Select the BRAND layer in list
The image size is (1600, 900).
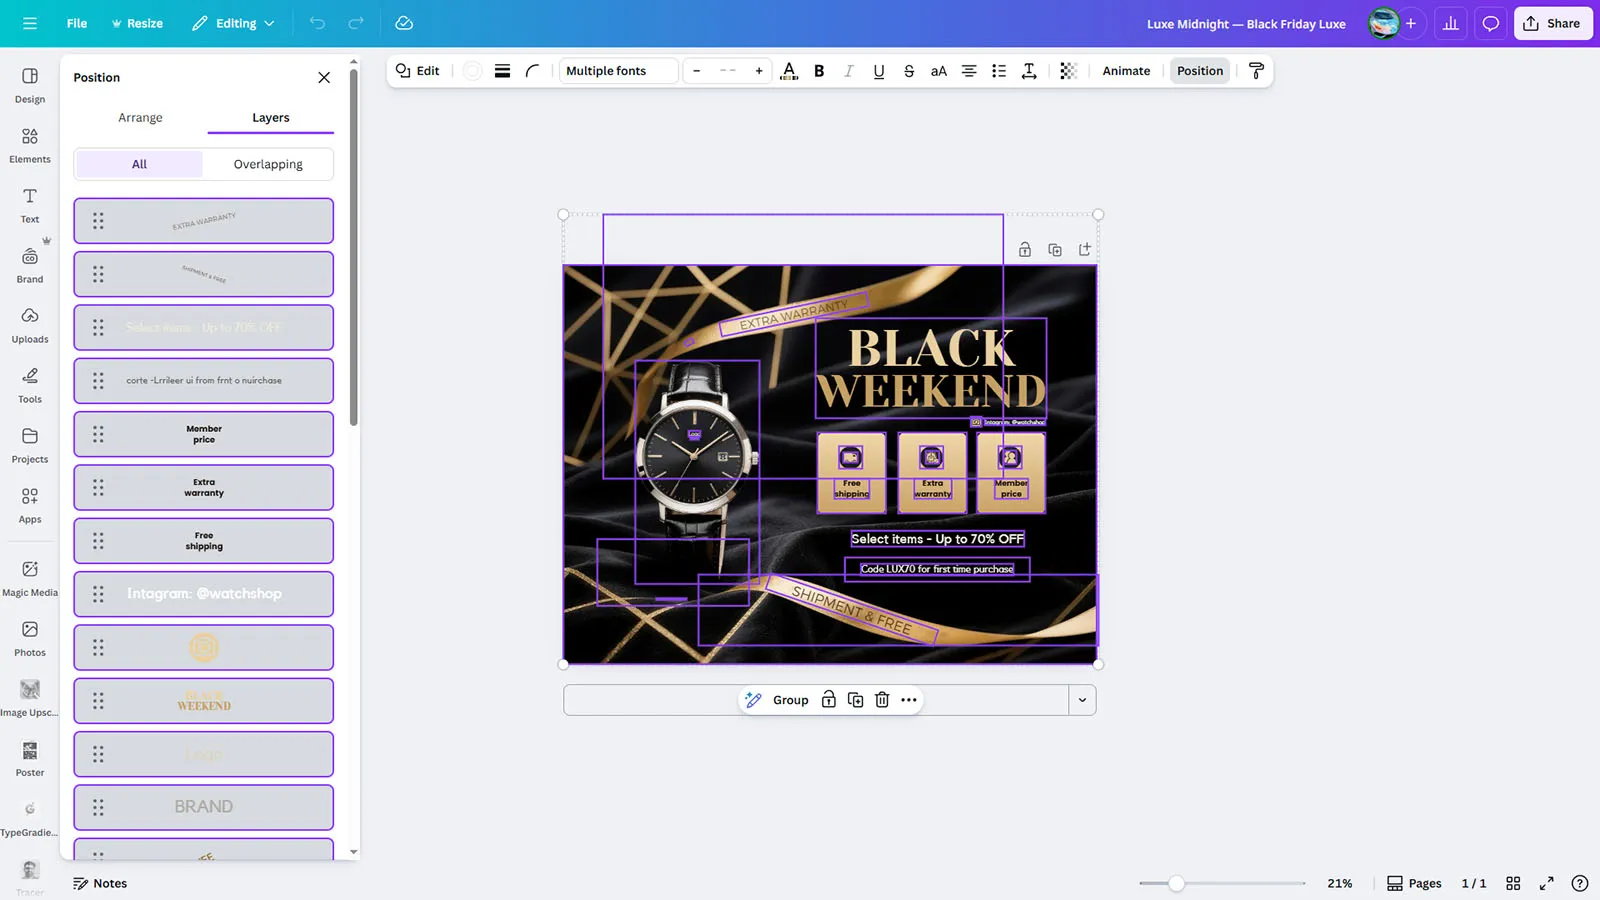[x=204, y=807]
